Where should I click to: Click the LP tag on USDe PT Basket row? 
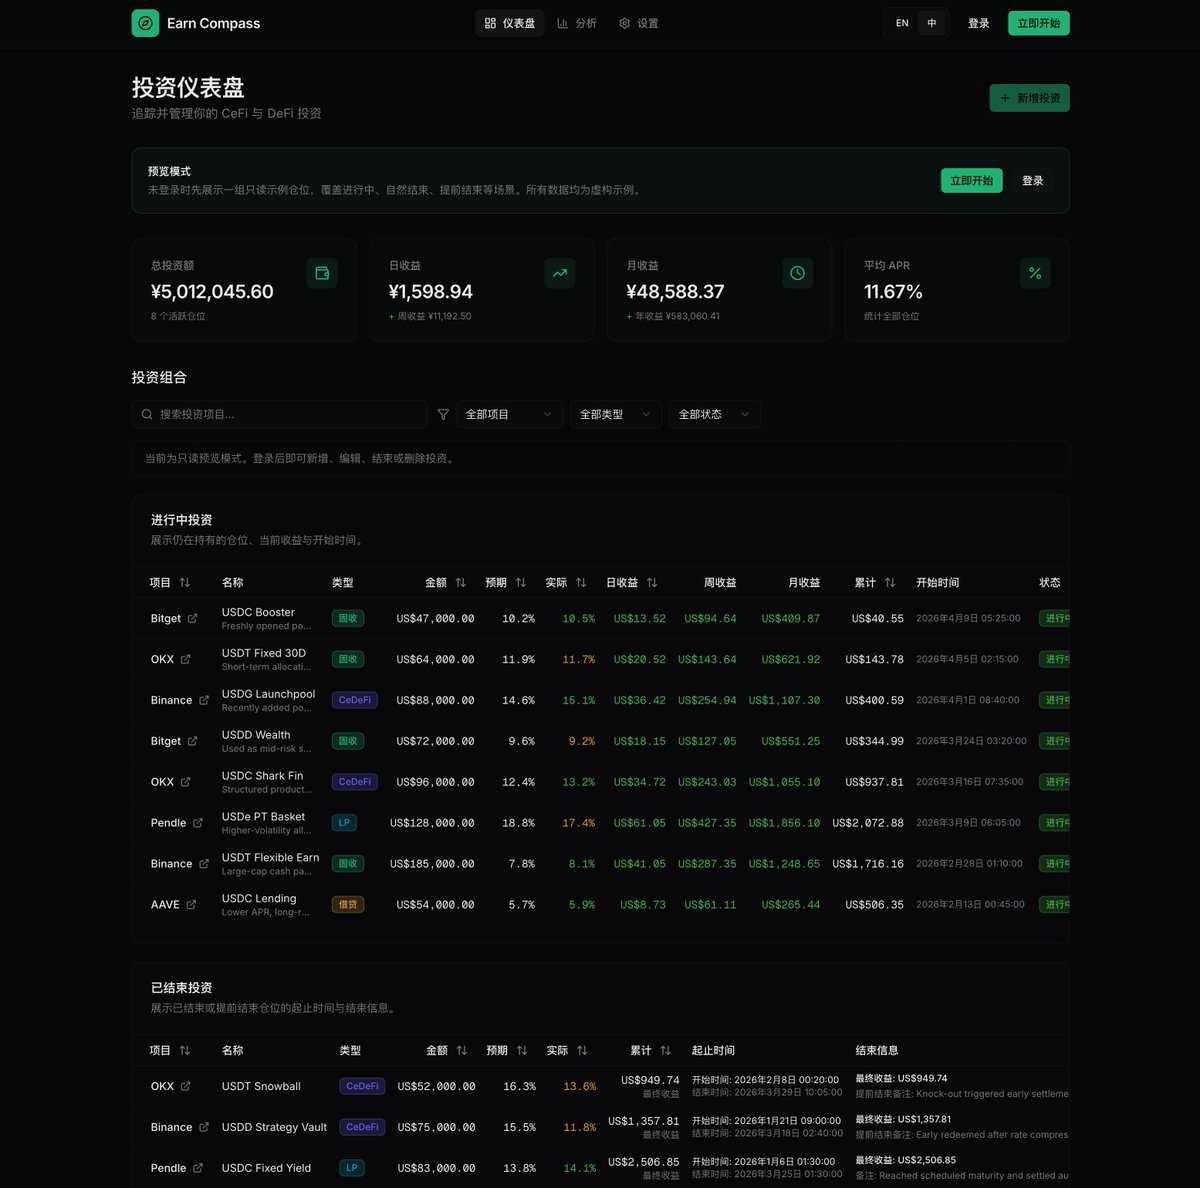coord(344,823)
